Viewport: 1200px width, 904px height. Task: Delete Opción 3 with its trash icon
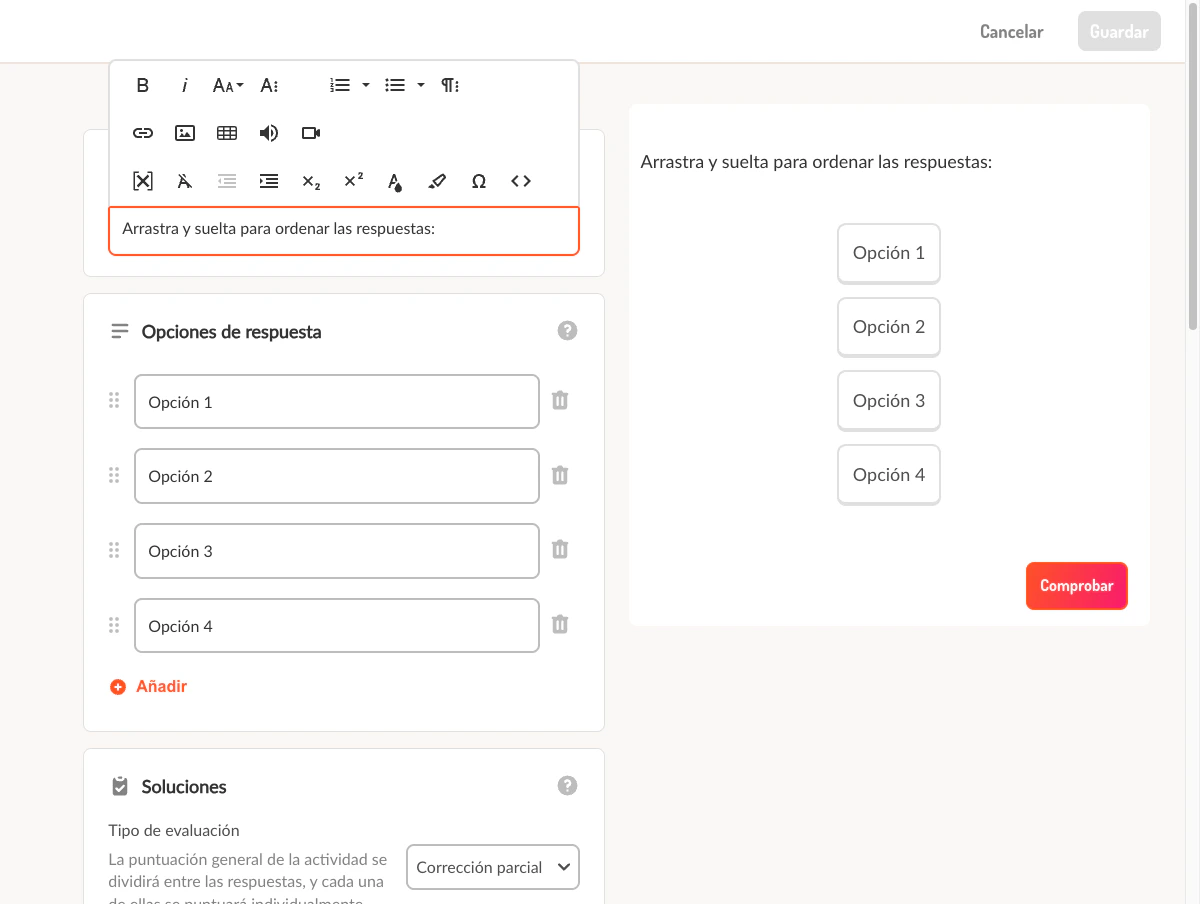pyautogui.click(x=560, y=550)
